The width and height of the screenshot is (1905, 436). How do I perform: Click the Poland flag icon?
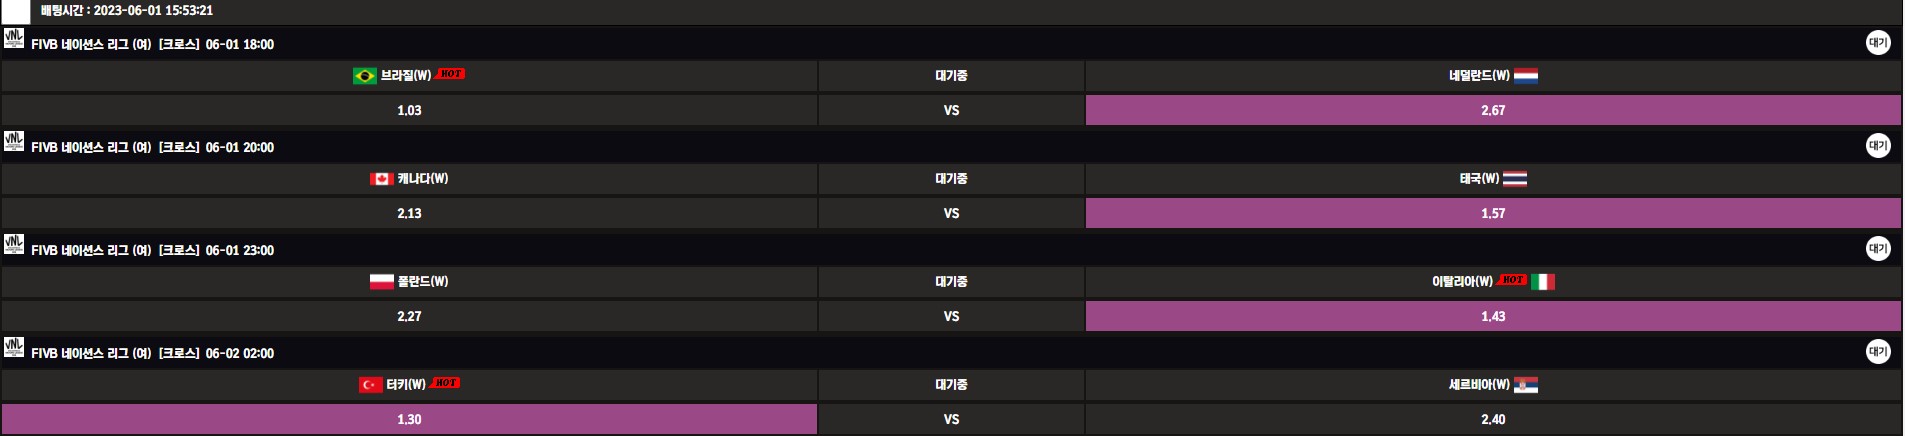(x=381, y=282)
